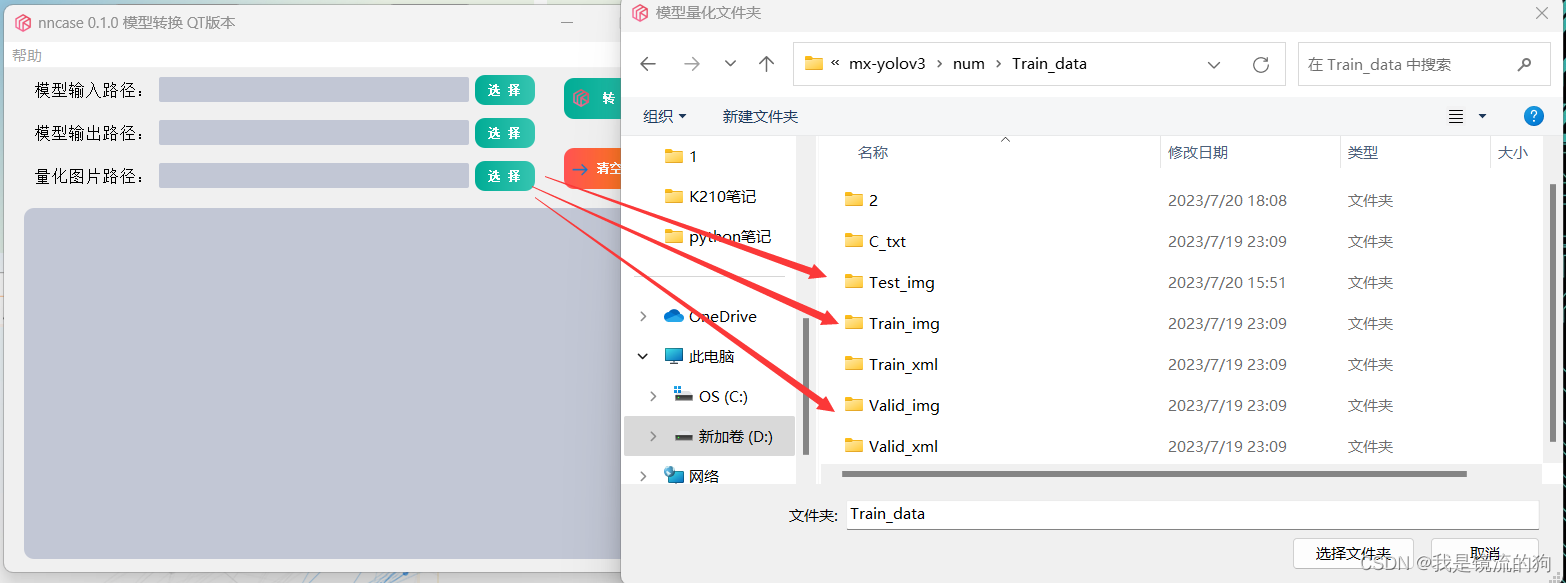
Task: Go up one folder level
Action: click(766, 64)
